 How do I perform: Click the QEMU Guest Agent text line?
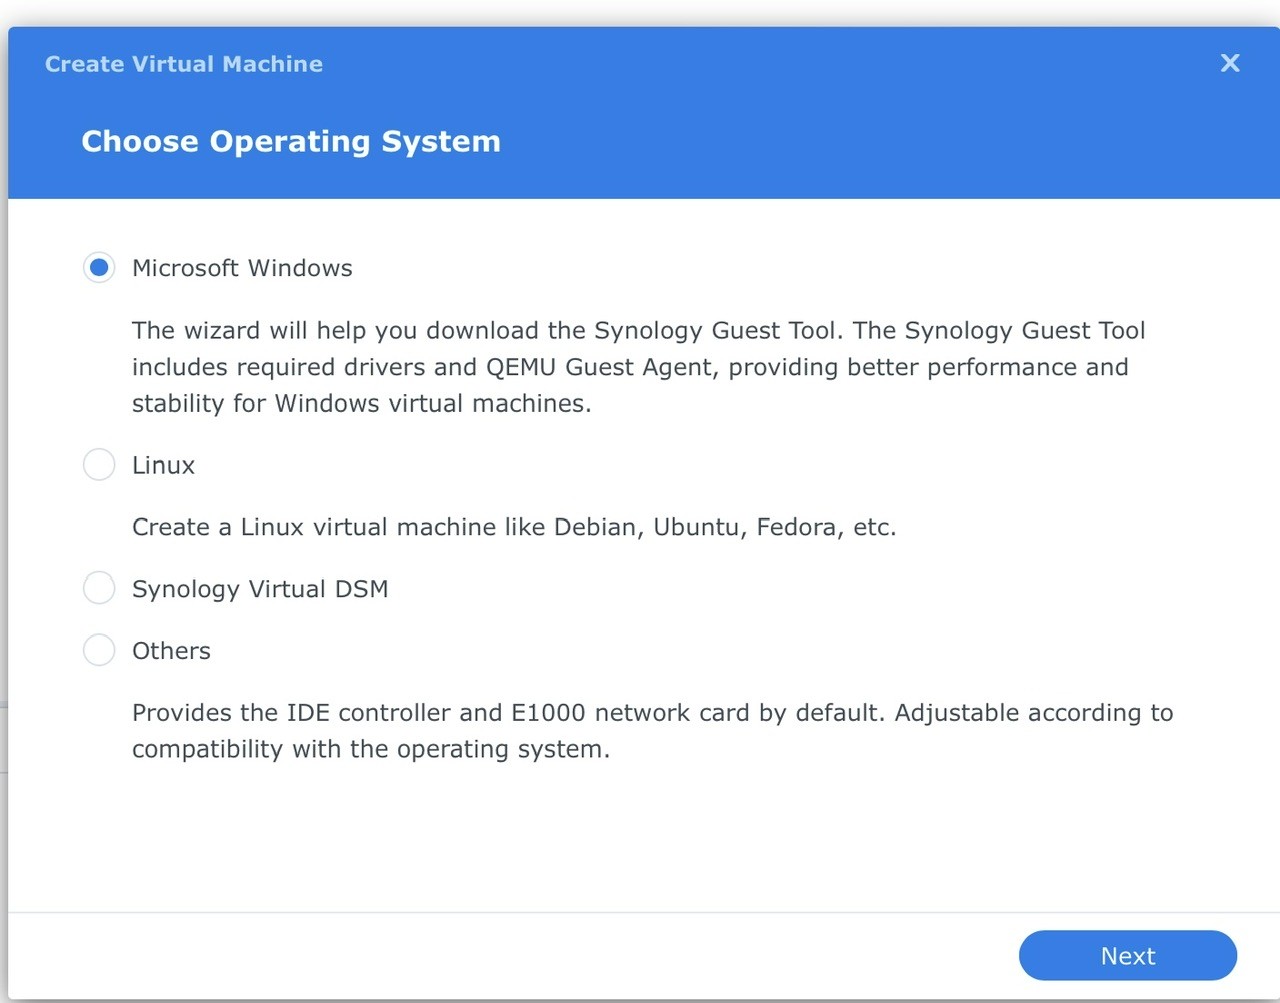coord(630,367)
